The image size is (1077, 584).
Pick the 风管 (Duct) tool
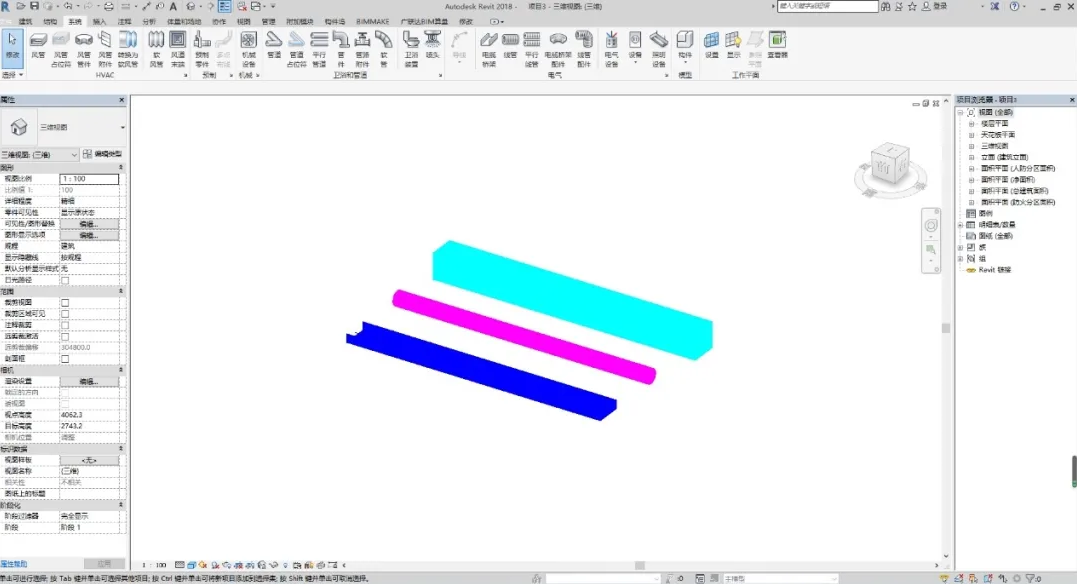coord(38,45)
